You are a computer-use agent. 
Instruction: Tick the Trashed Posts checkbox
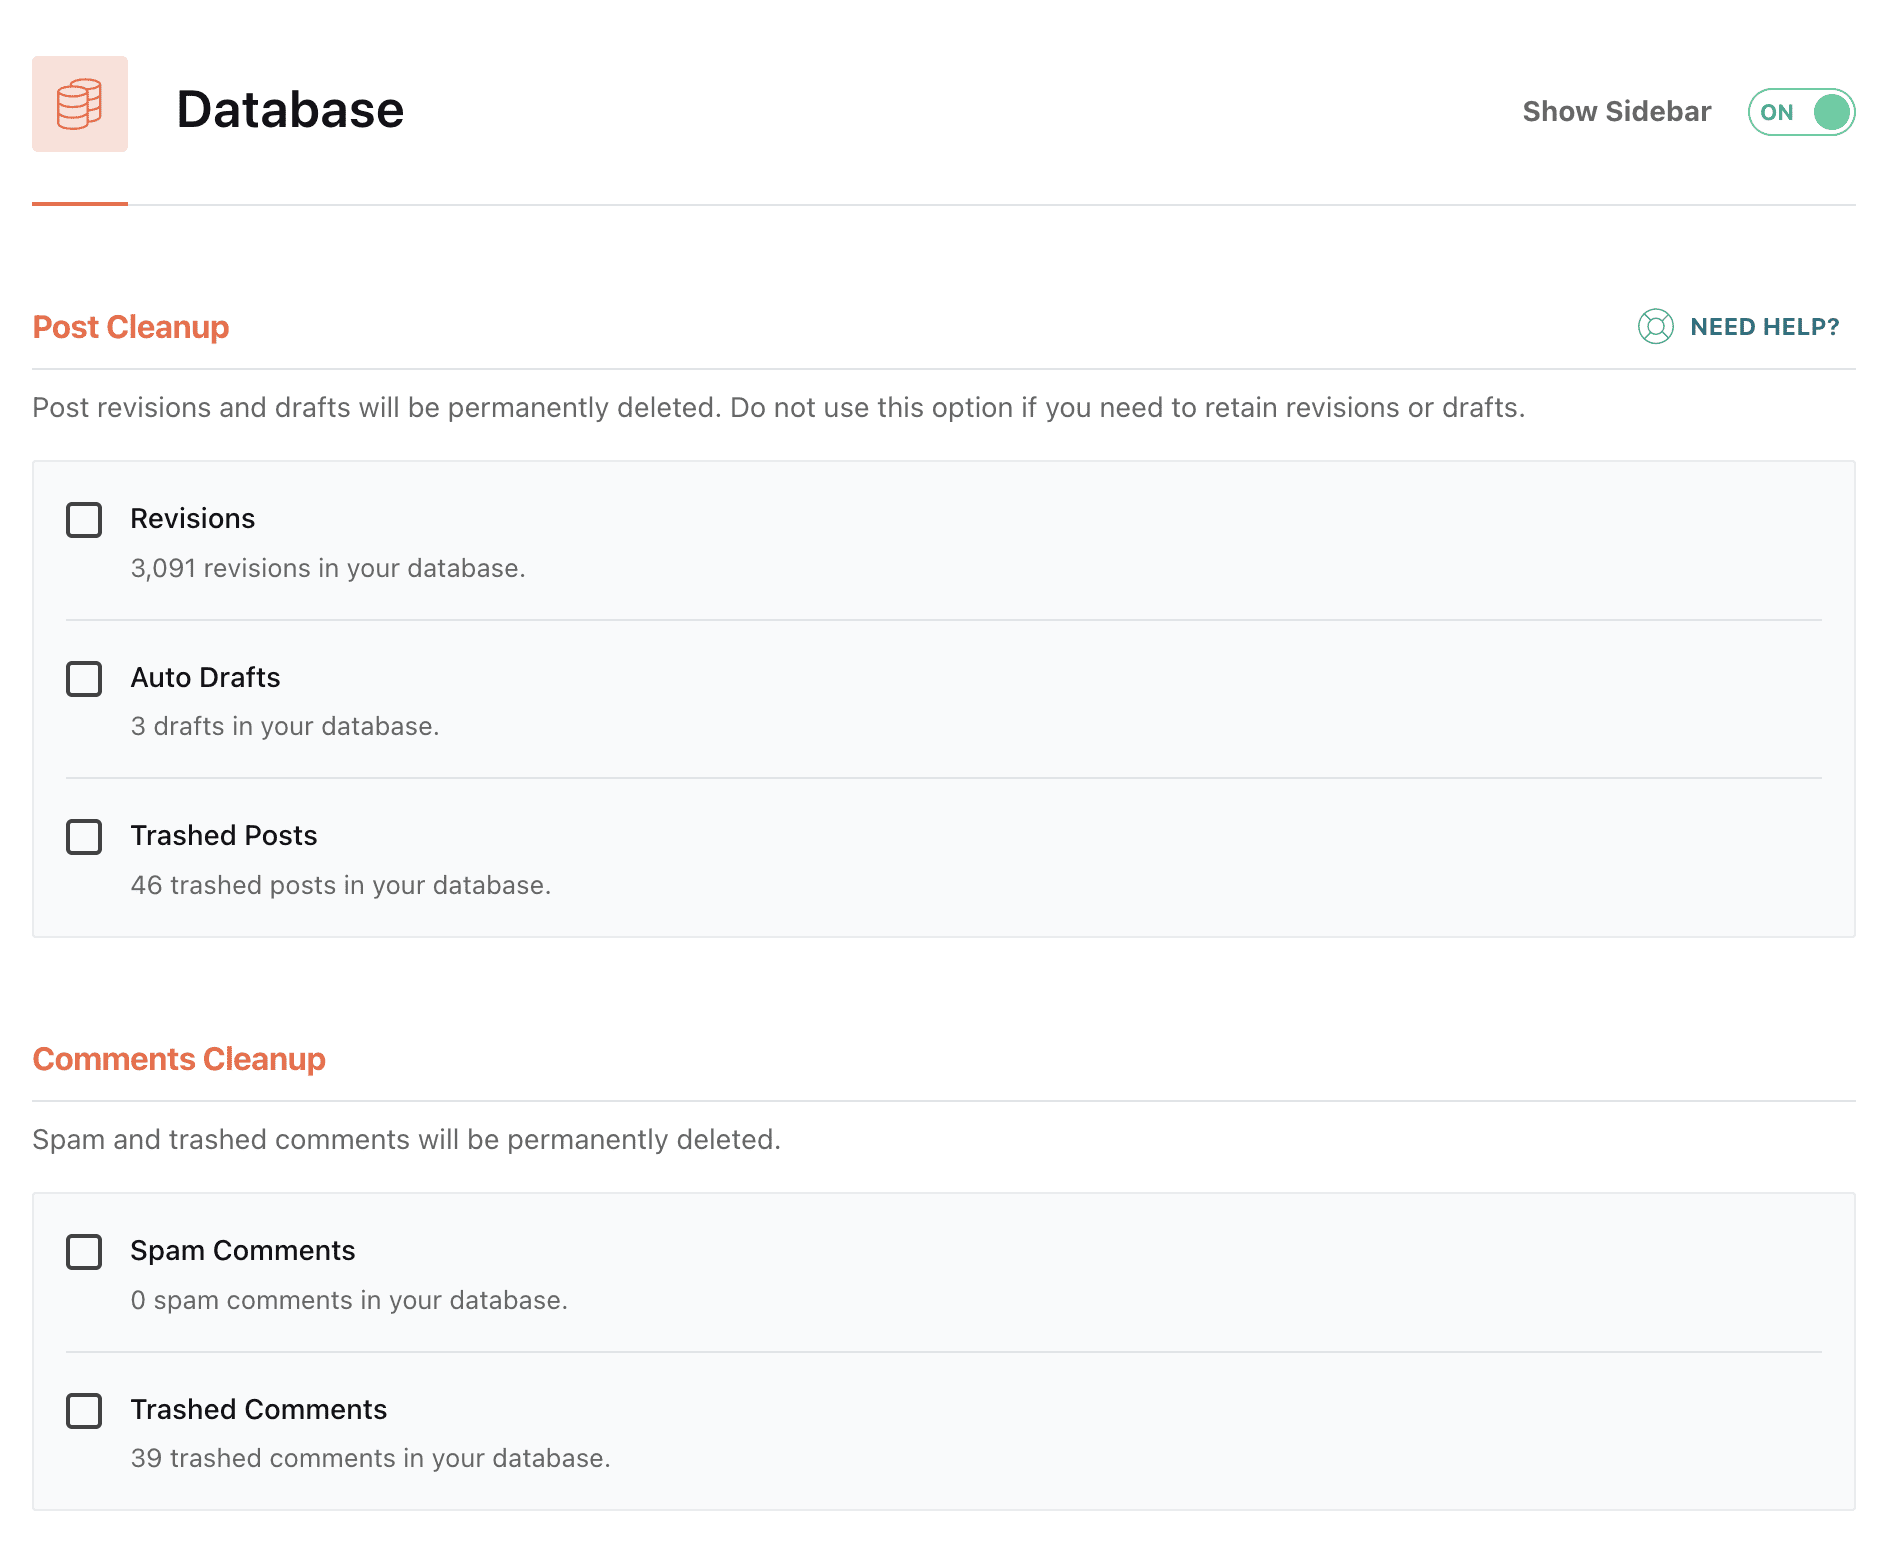point(84,837)
